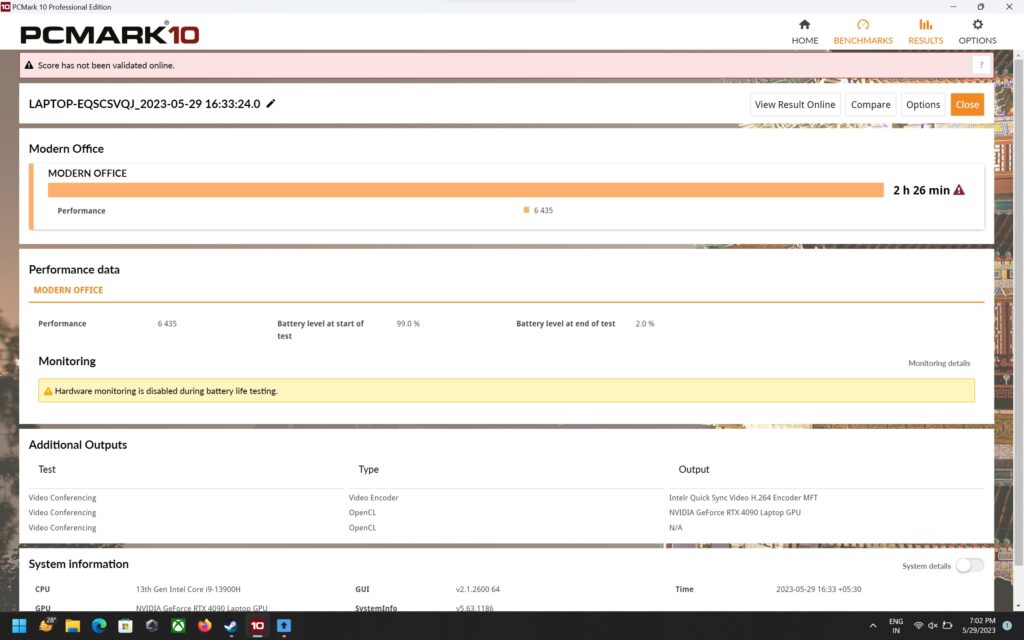Image resolution: width=1024 pixels, height=640 pixels.
Task: Open Steam from the taskbar
Action: coord(231,626)
